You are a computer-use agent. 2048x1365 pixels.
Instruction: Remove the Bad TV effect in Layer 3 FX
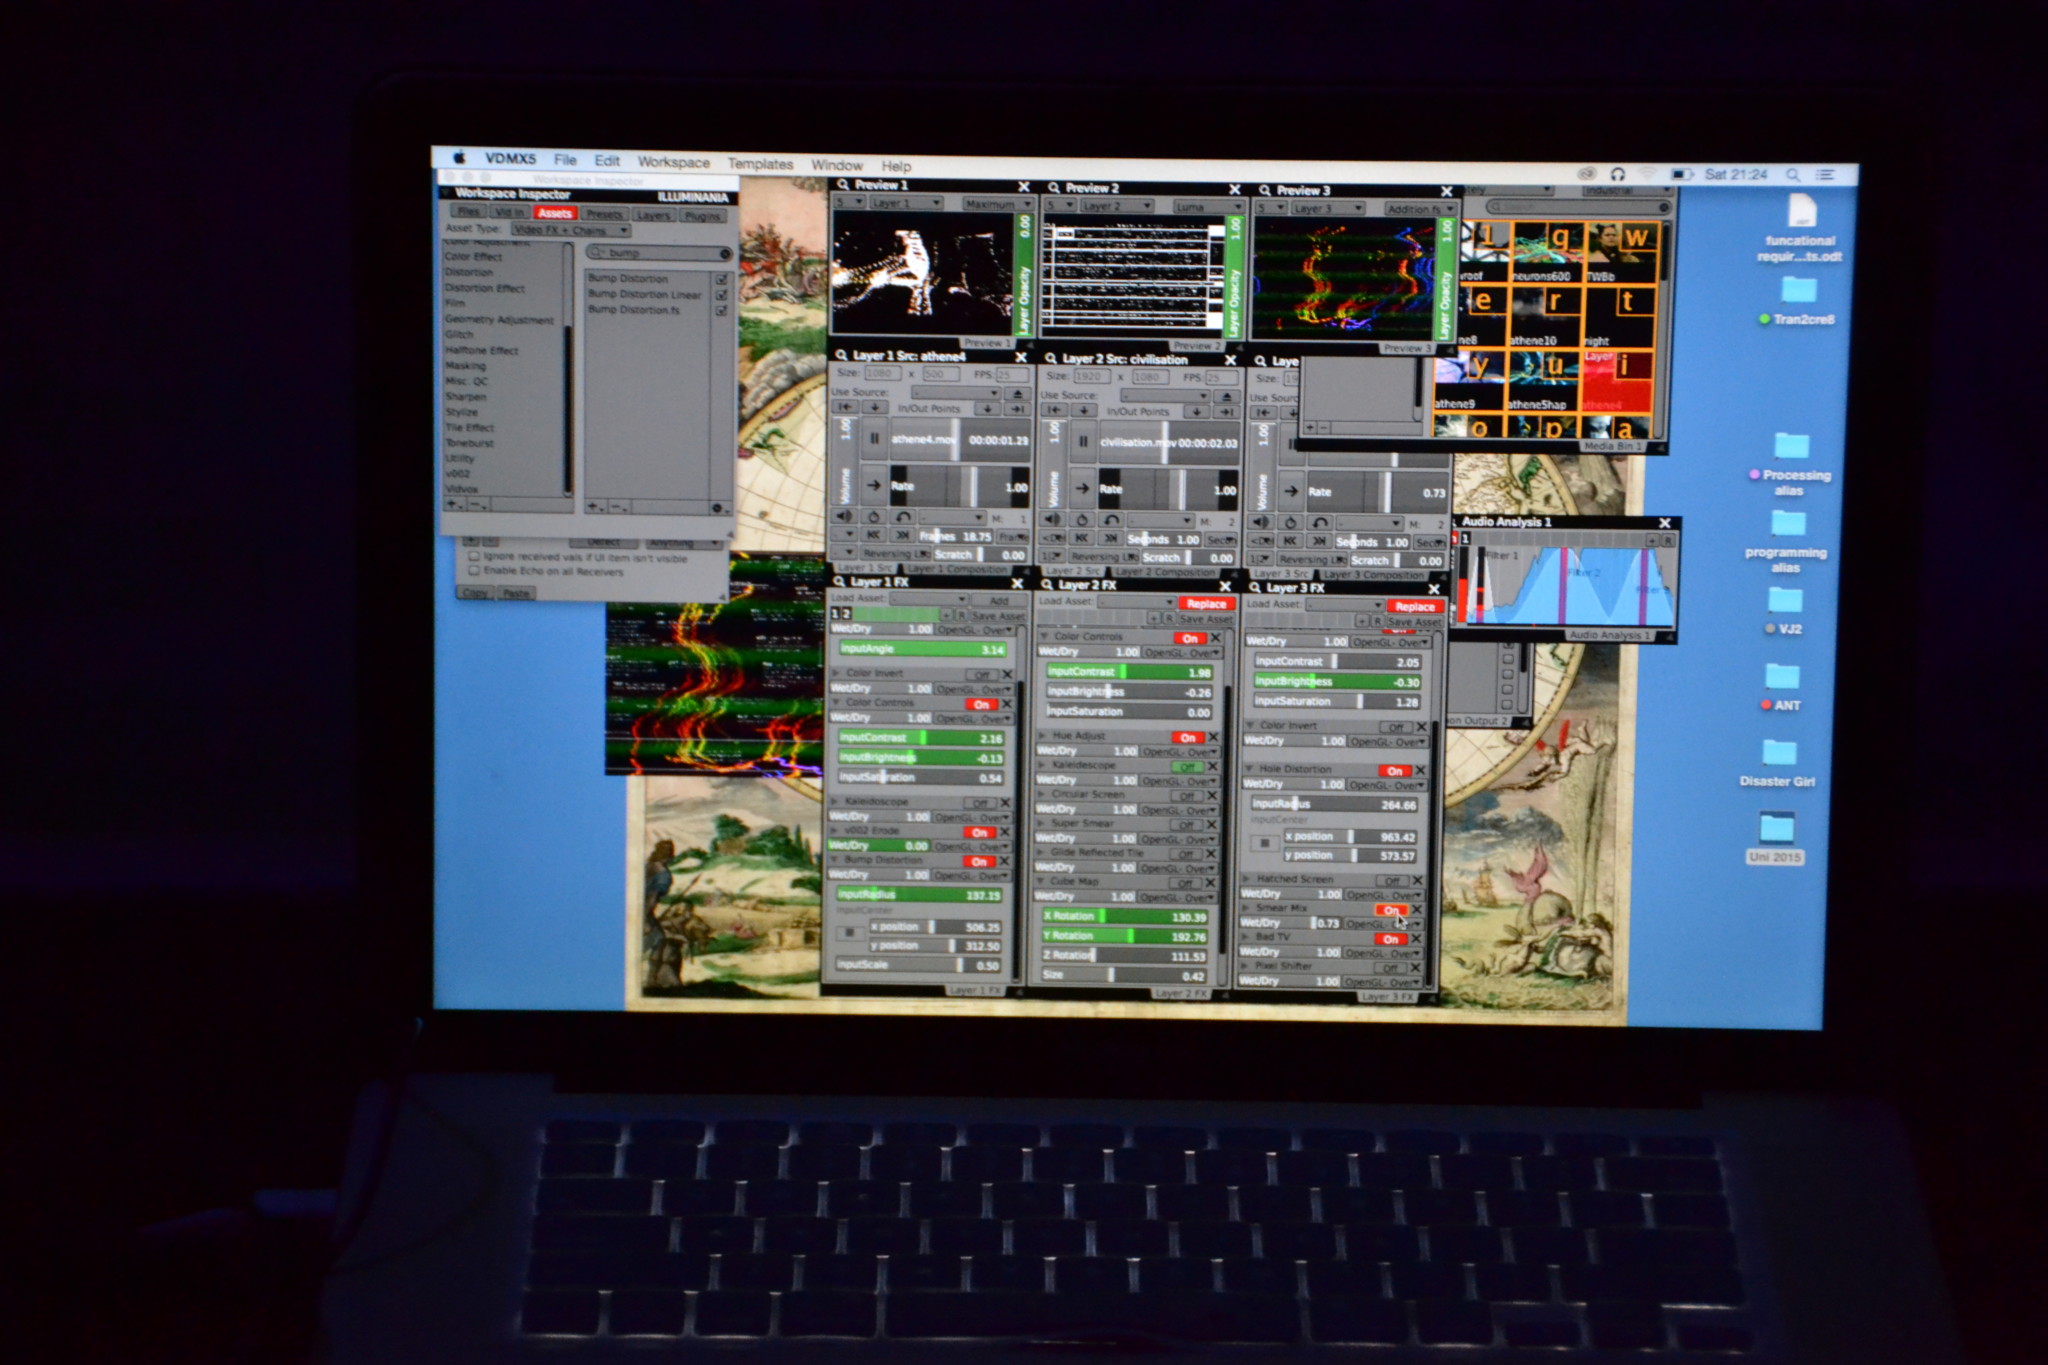[1416, 939]
